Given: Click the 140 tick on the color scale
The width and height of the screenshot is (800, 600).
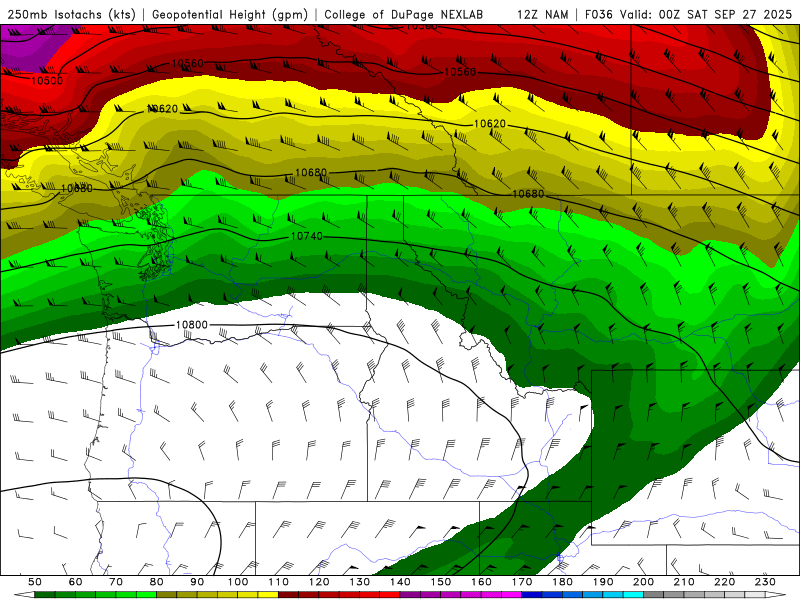Looking at the screenshot, I should point(400,582).
